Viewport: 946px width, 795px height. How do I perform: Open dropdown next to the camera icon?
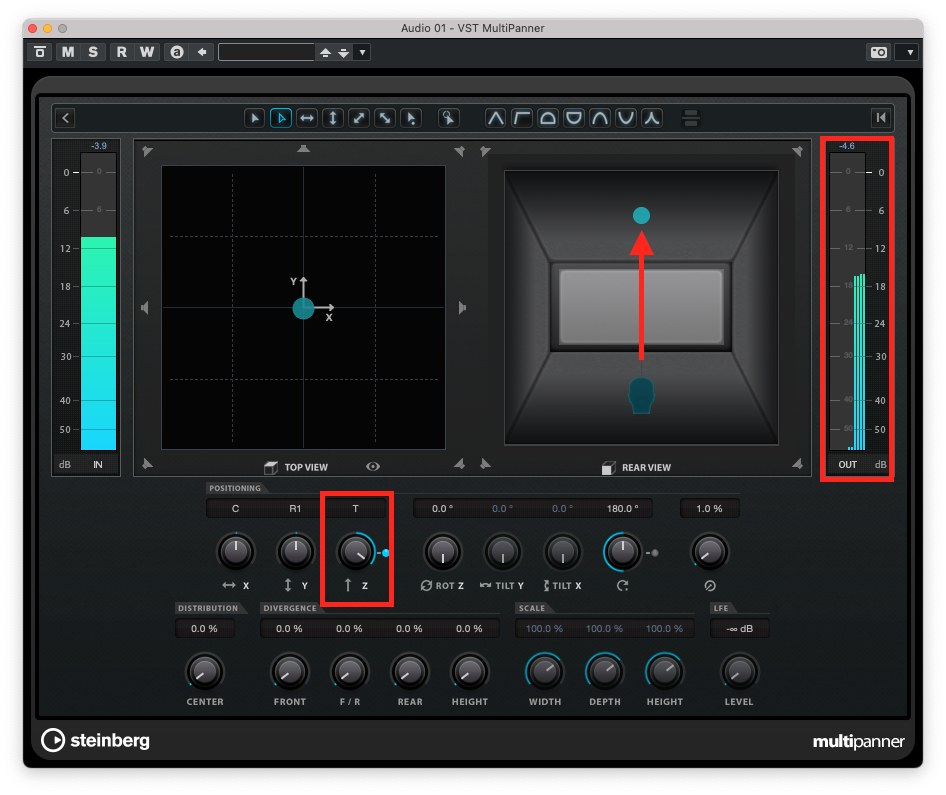click(907, 52)
